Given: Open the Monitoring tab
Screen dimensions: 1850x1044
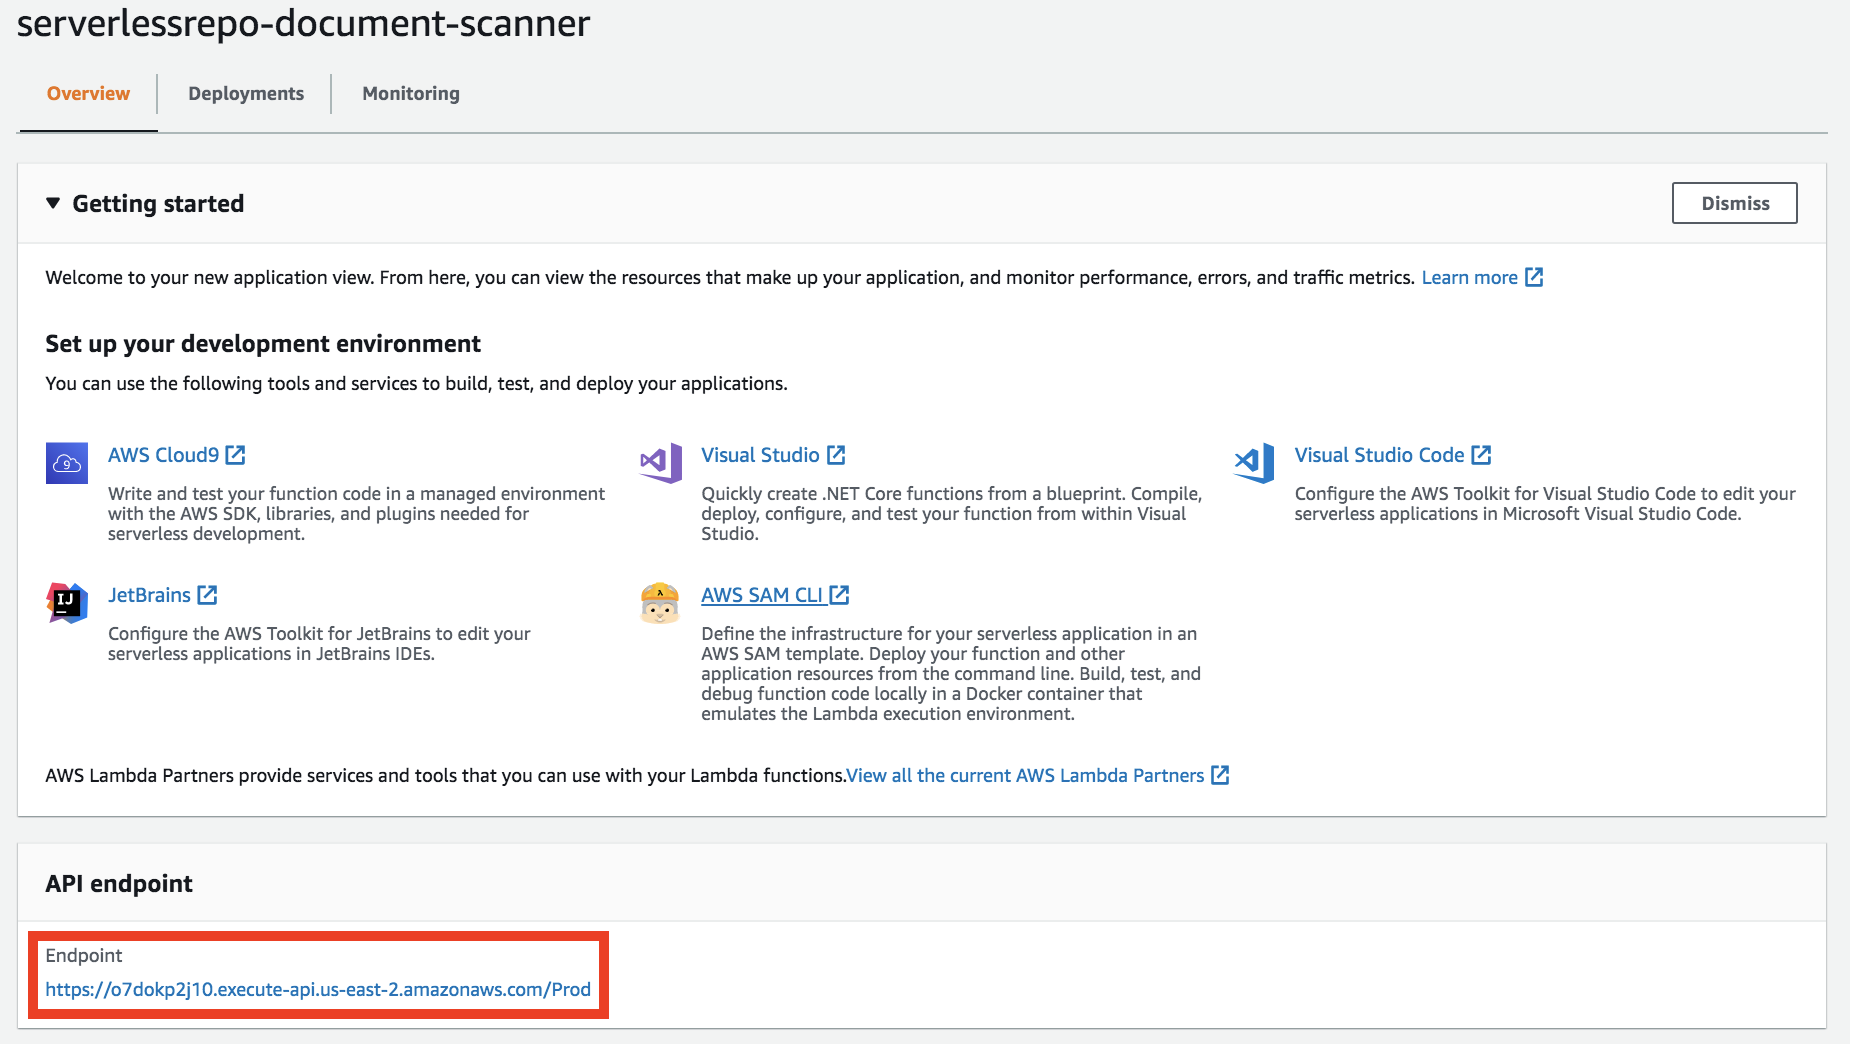Looking at the screenshot, I should 411,93.
